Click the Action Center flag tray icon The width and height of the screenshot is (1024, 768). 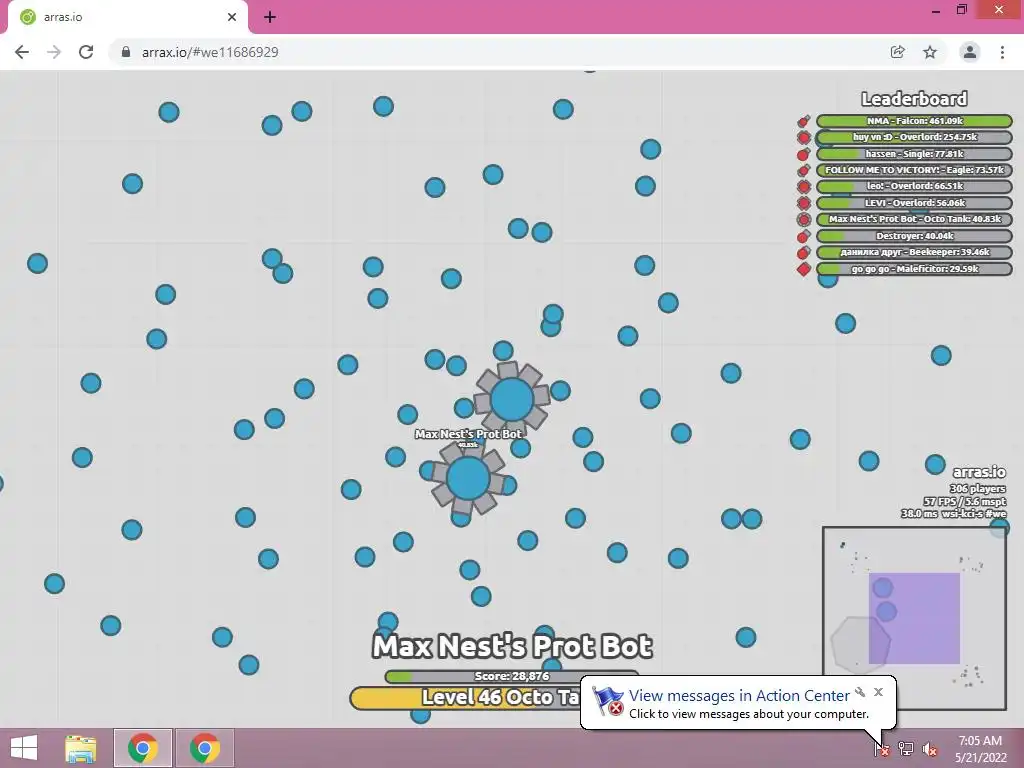click(x=881, y=748)
